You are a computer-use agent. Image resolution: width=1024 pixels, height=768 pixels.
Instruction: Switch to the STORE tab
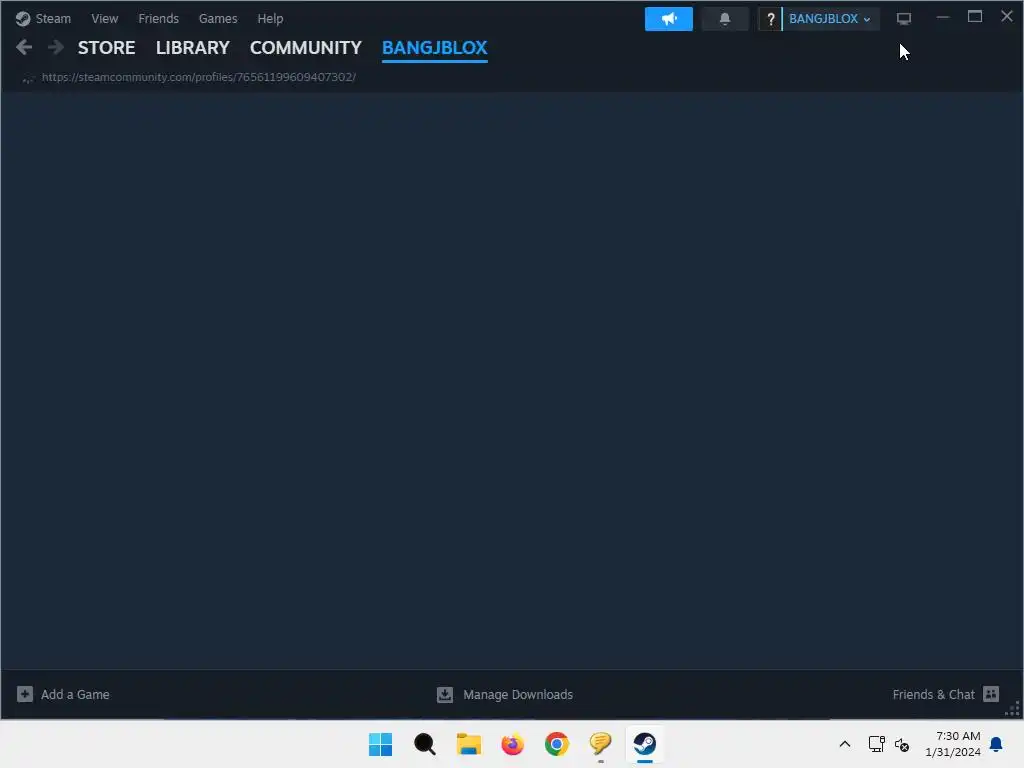point(106,48)
